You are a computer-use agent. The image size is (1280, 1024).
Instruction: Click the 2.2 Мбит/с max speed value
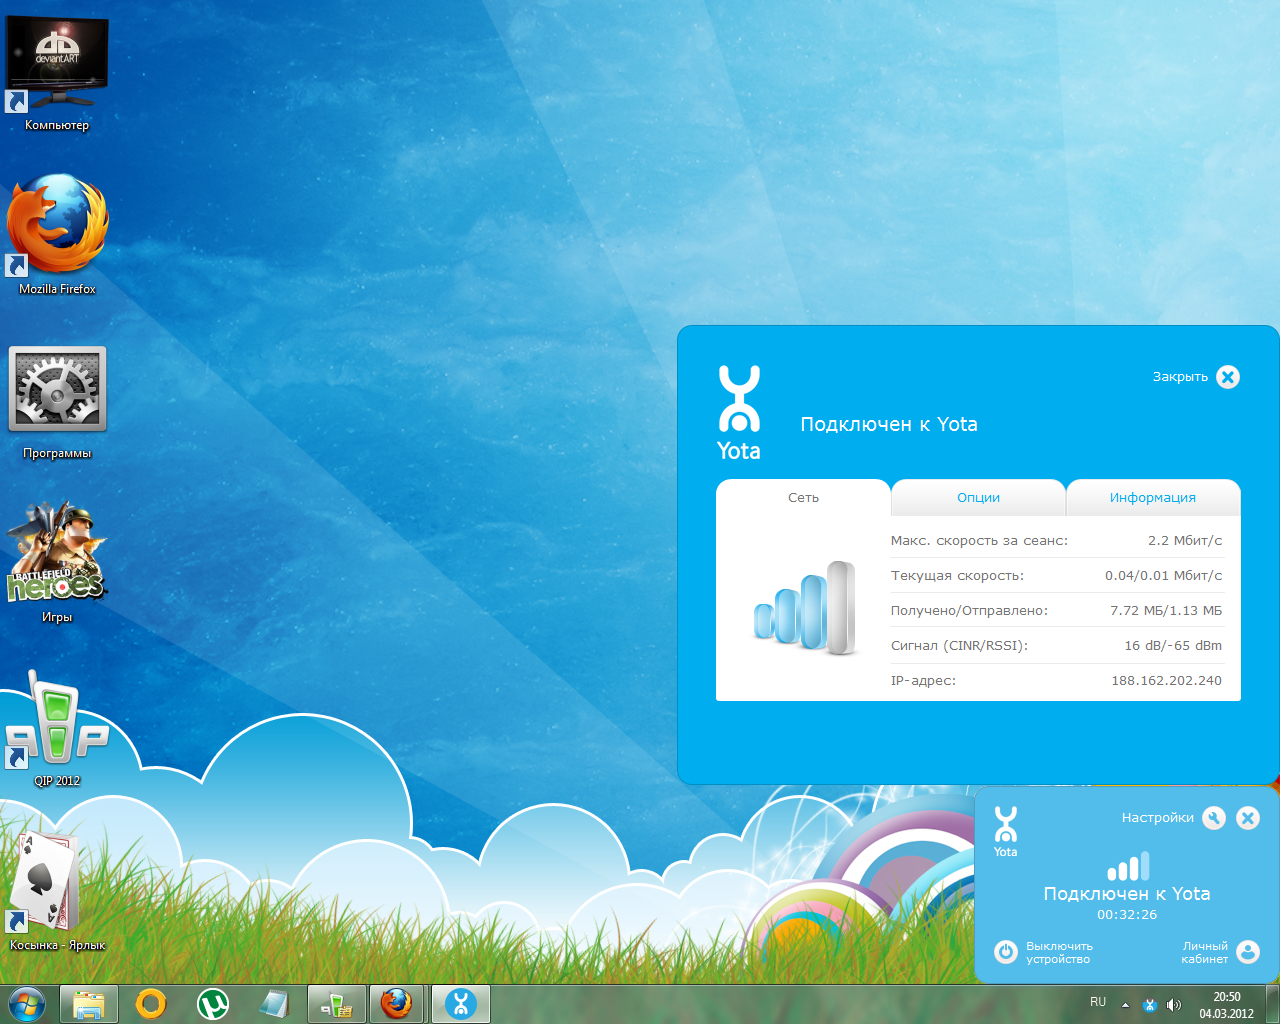[x=1185, y=540]
